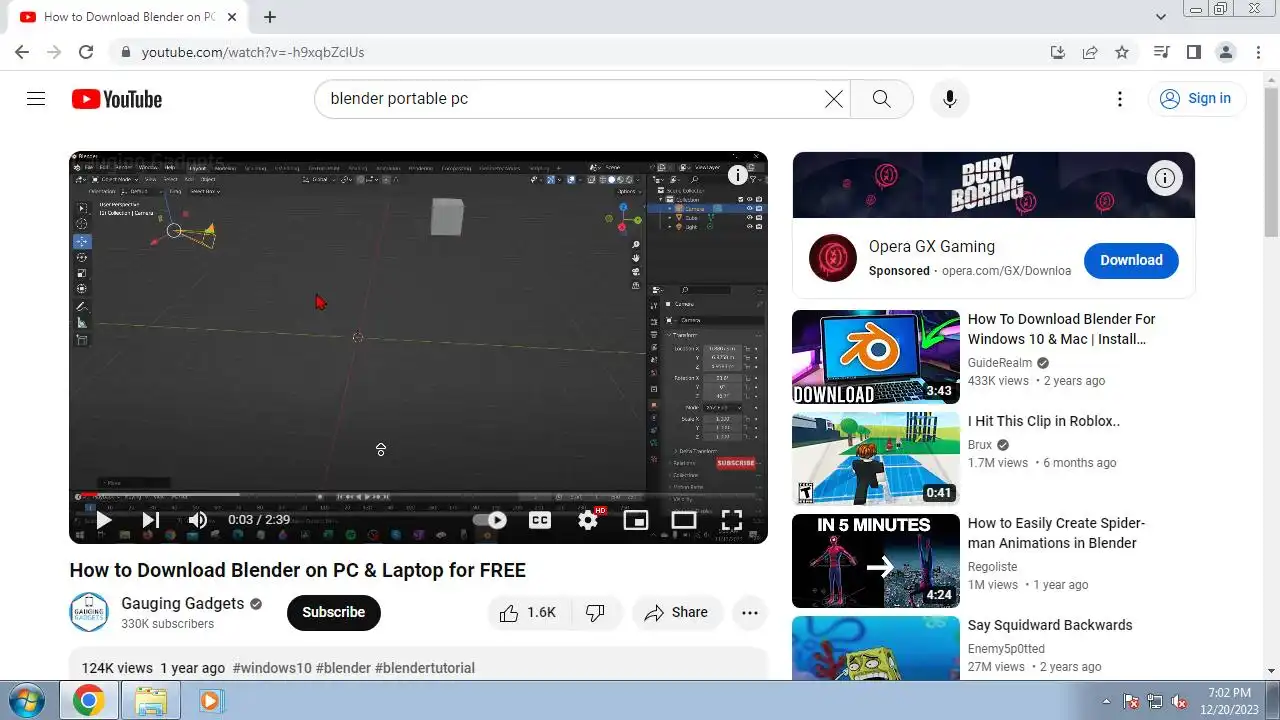This screenshot has height=720, width=1280.
Task: Open YouTube settings three-dot menu
Action: coord(1120,99)
